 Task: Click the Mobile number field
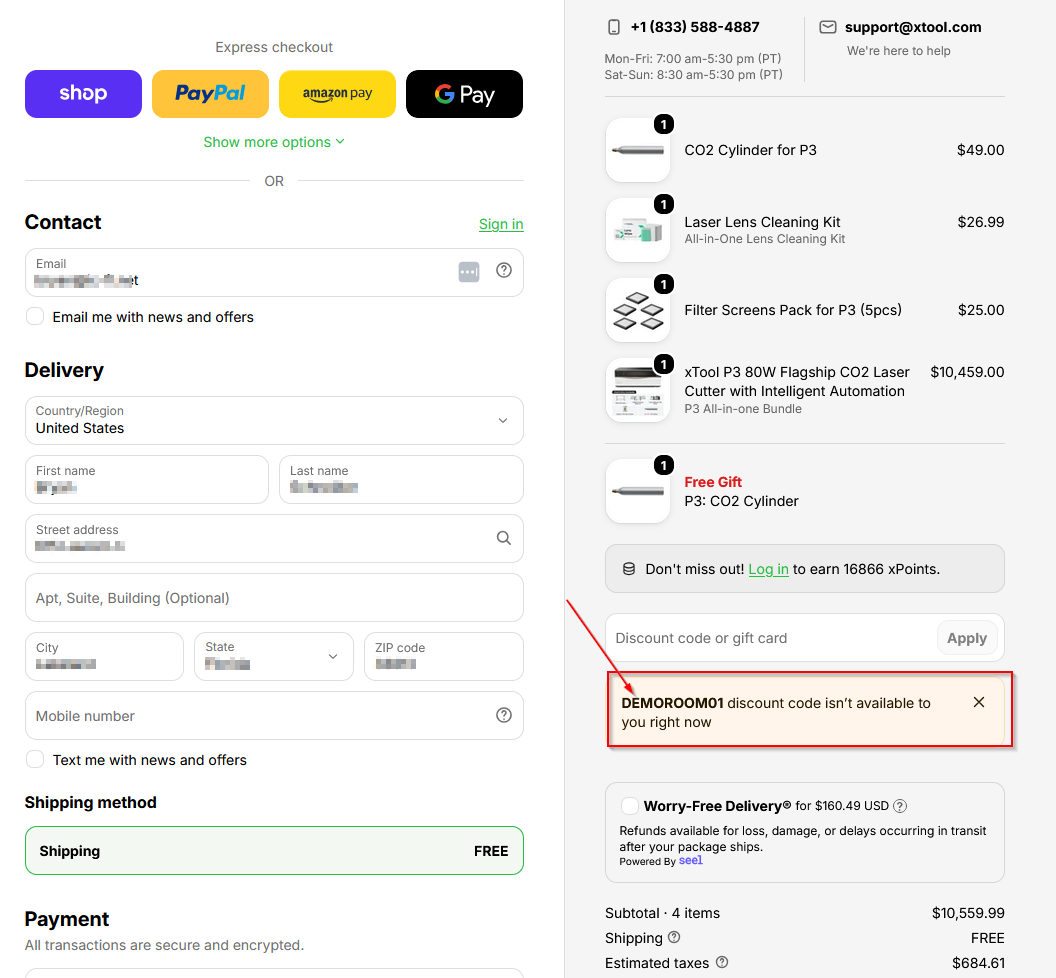(x=274, y=715)
